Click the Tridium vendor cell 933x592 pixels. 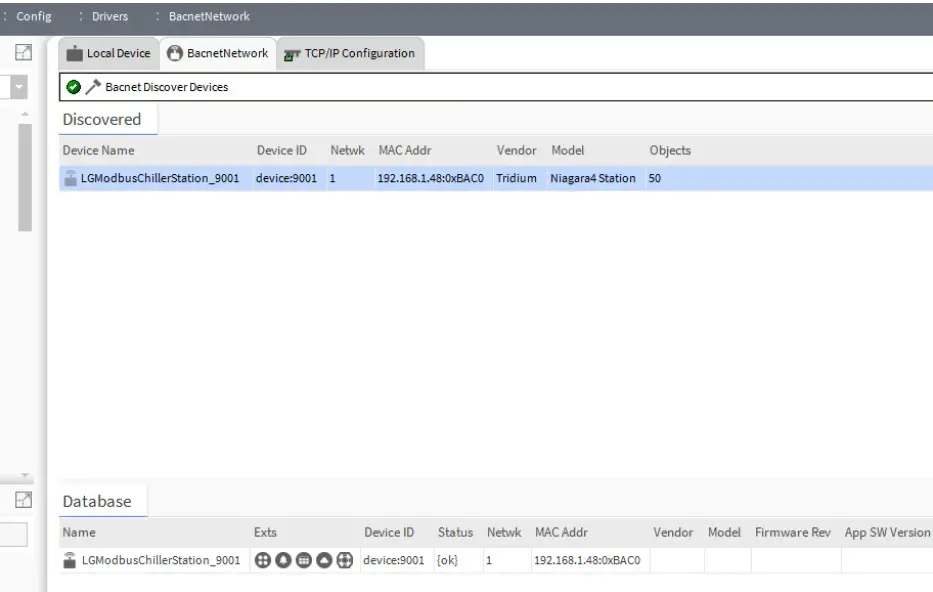(516, 178)
